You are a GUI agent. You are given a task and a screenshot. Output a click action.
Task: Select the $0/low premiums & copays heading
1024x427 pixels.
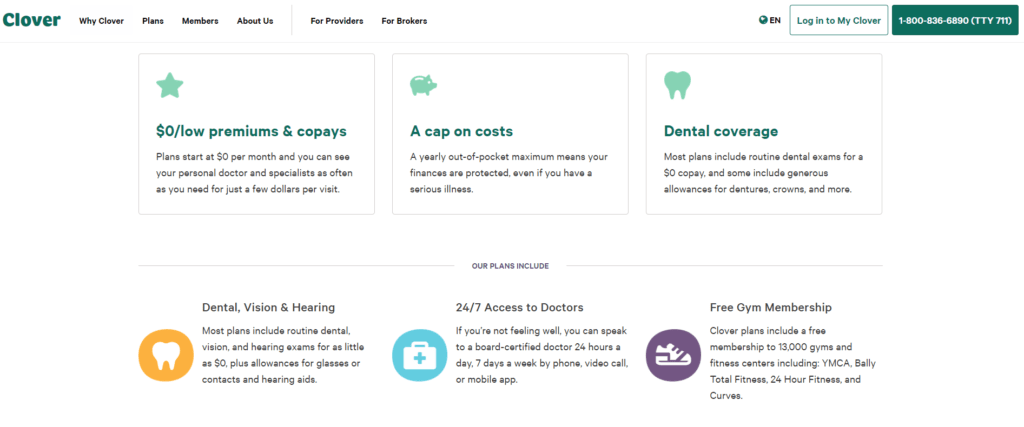[x=251, y=131]
